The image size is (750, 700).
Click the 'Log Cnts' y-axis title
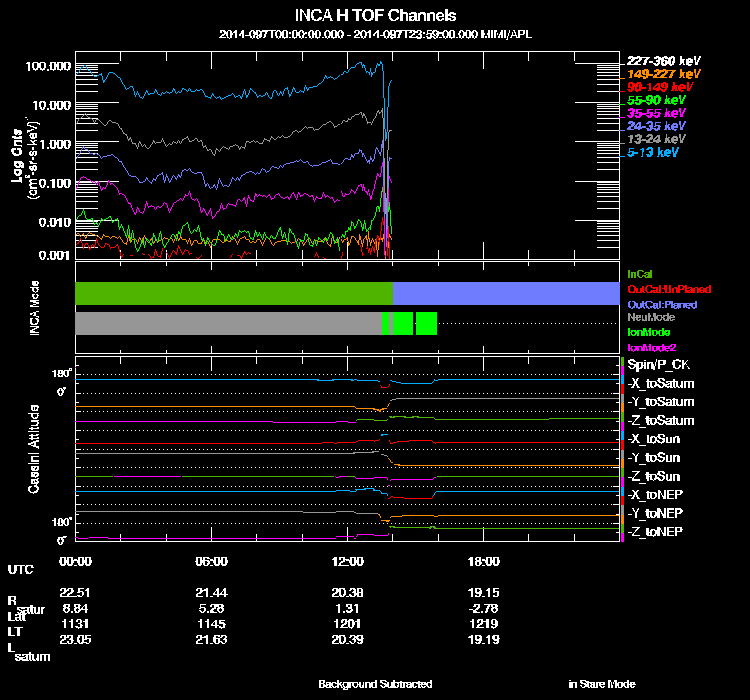(17, 156)
